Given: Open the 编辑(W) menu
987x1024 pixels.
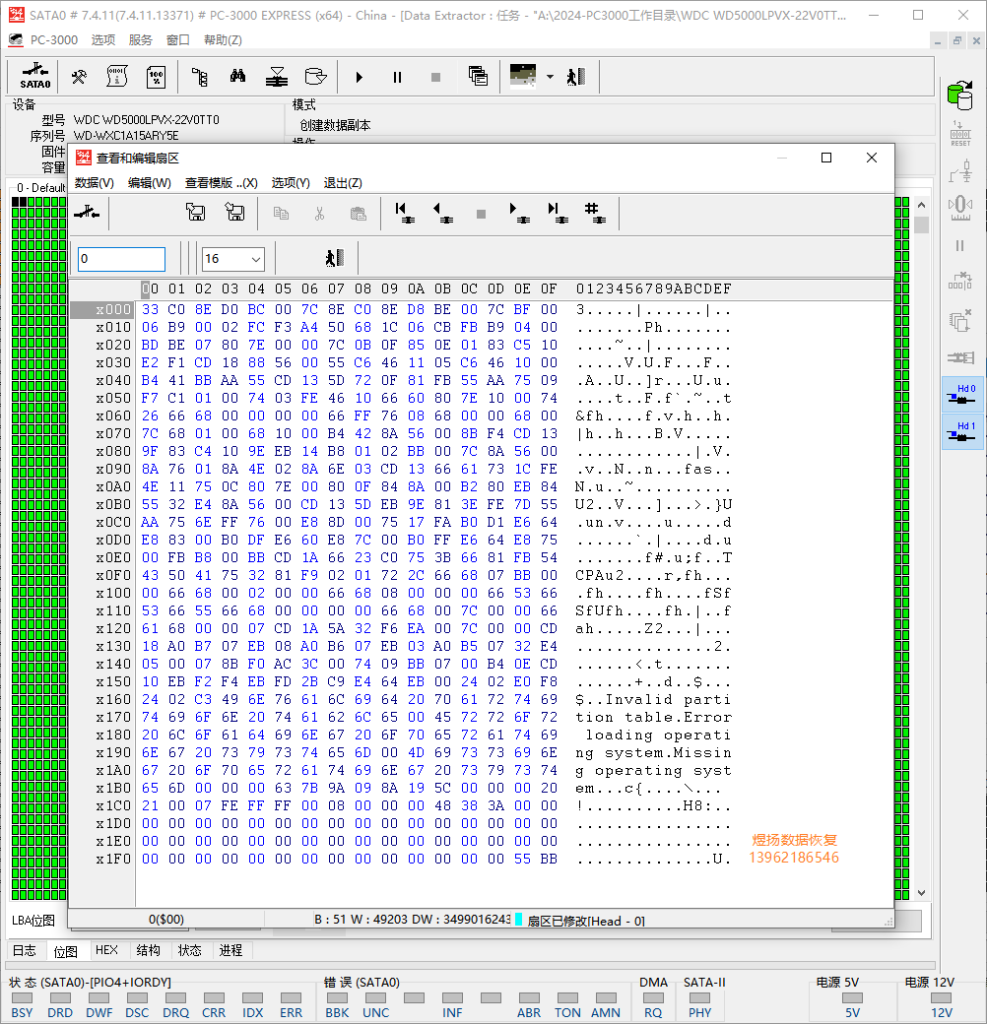Looking at the screenshot, I should pyautogui.click(x=150, y=183).
